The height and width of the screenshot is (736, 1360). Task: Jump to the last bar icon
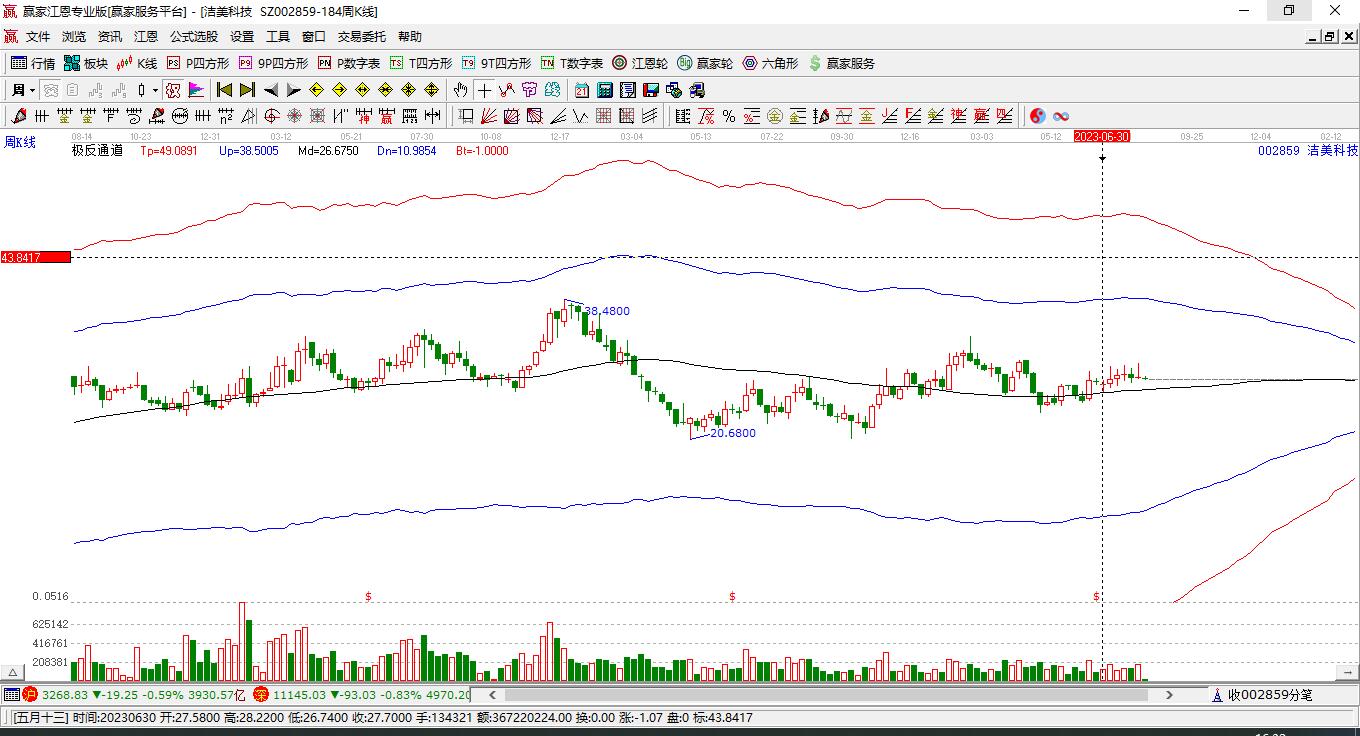[x=247, y=90]
